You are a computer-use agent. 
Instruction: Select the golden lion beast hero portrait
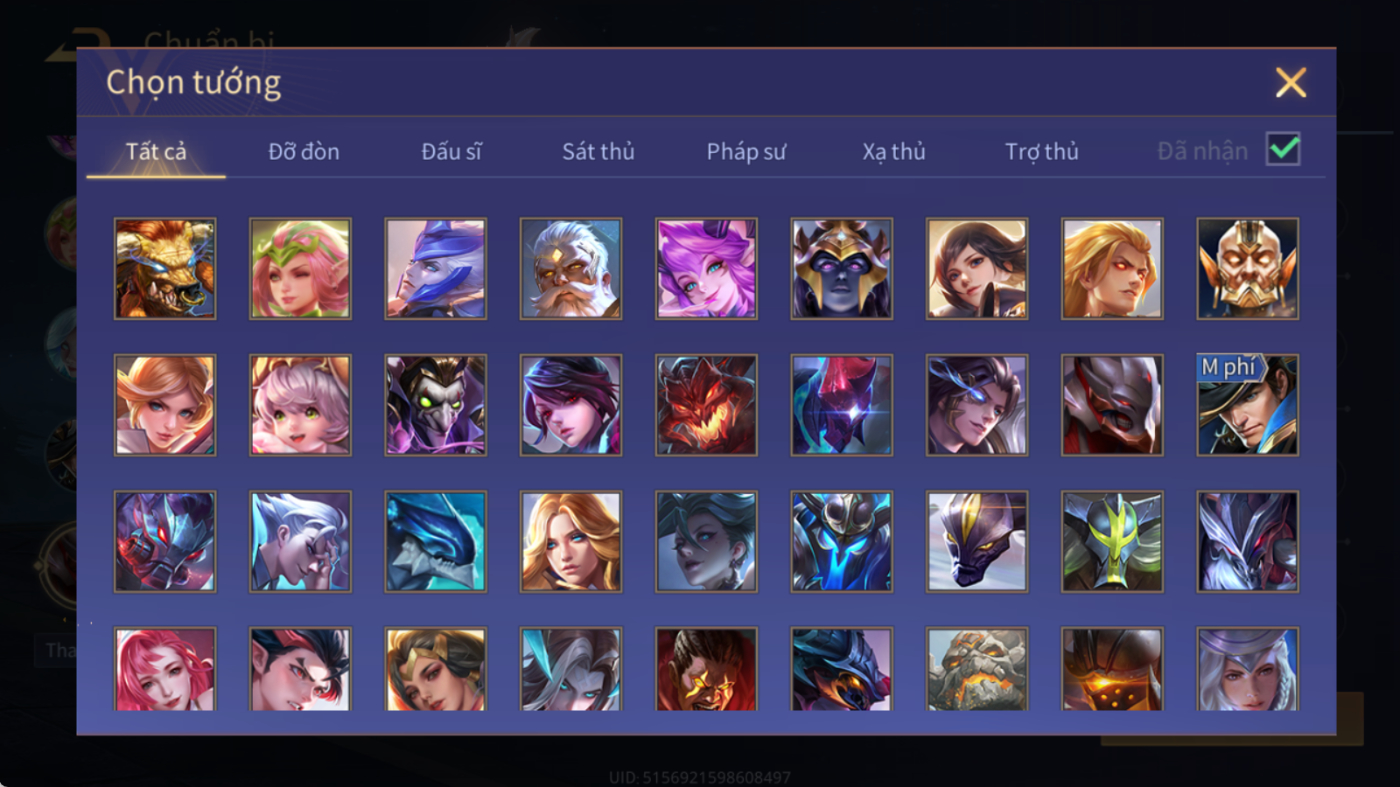[x=165, y=269]
